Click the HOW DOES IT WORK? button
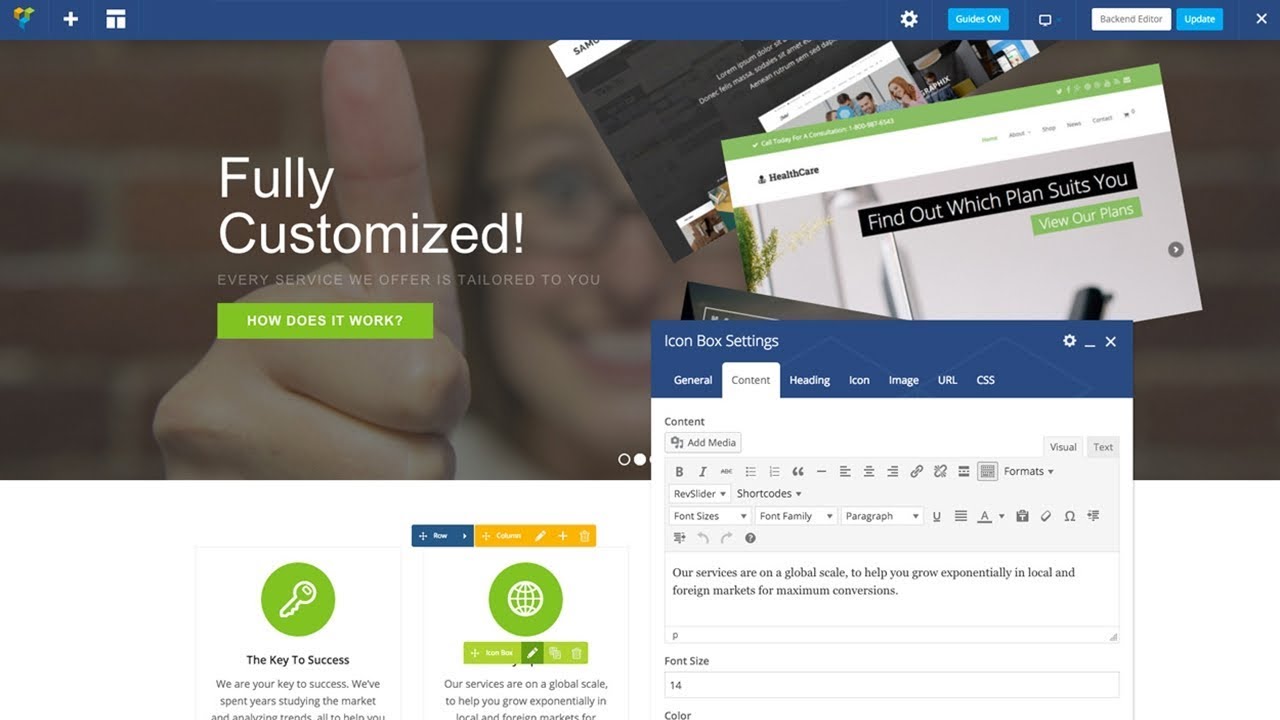The image size is (1280, 720). pos(324,320)
